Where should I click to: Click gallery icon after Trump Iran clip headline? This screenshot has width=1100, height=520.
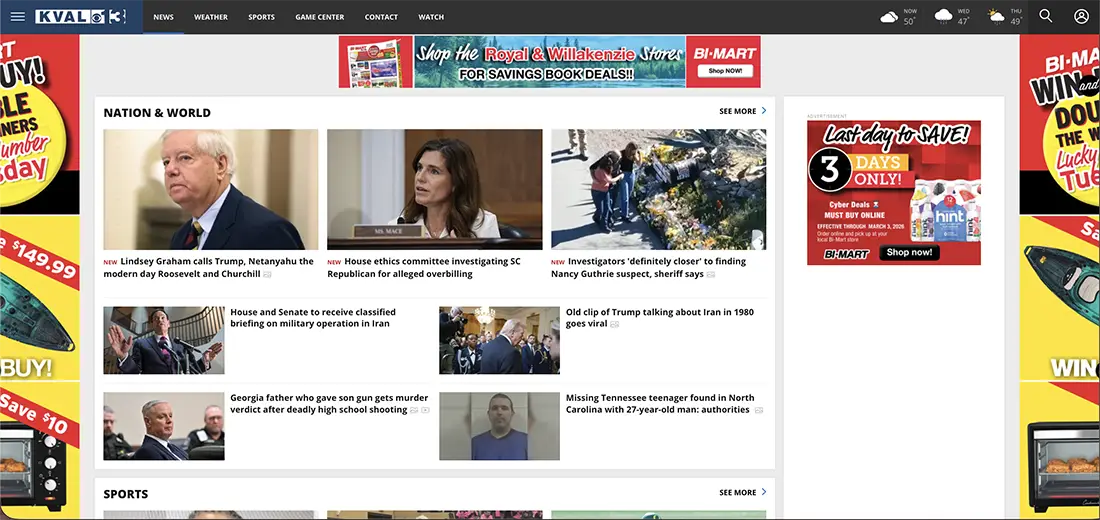(615, 324)
